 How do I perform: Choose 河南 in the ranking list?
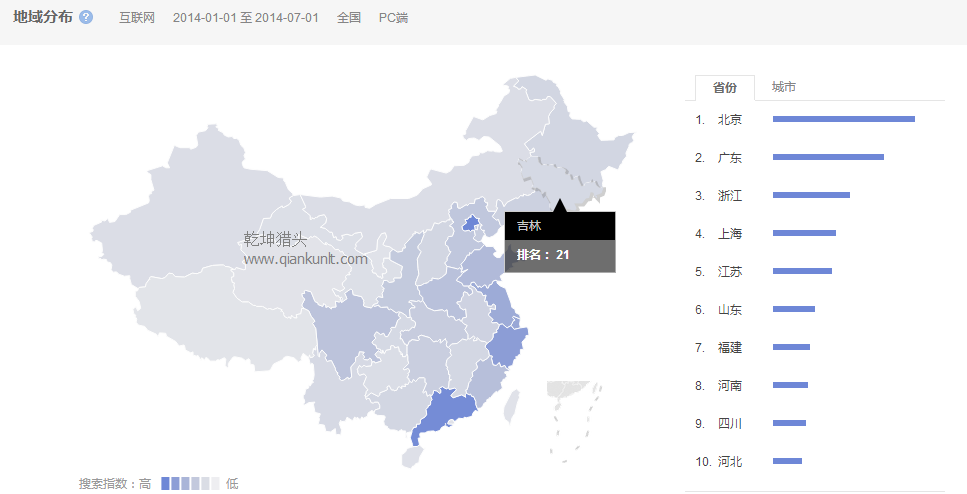[730, 386]
